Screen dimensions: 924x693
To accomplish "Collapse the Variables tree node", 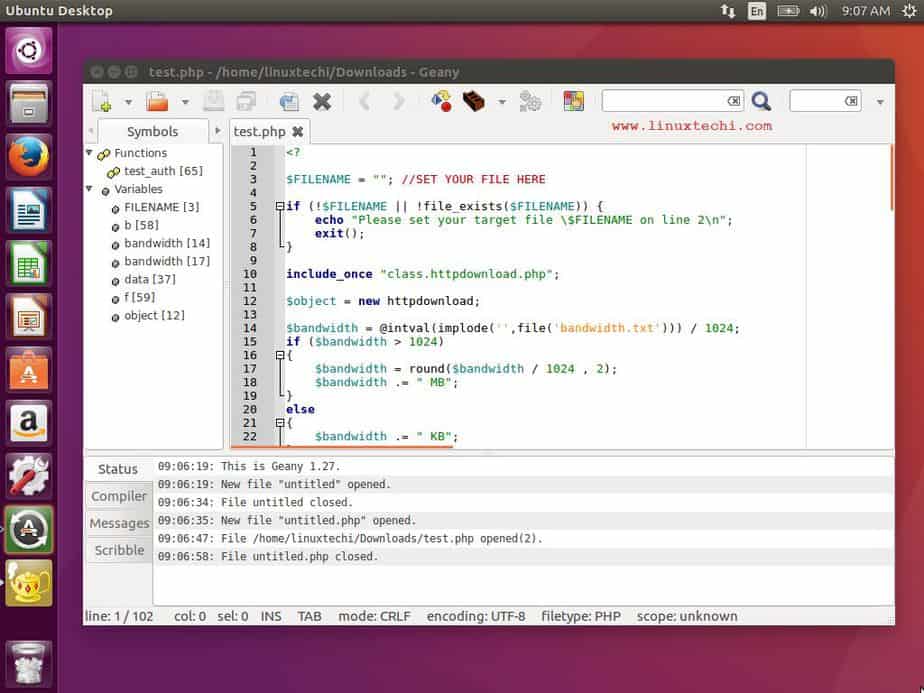I will point(90,189).
